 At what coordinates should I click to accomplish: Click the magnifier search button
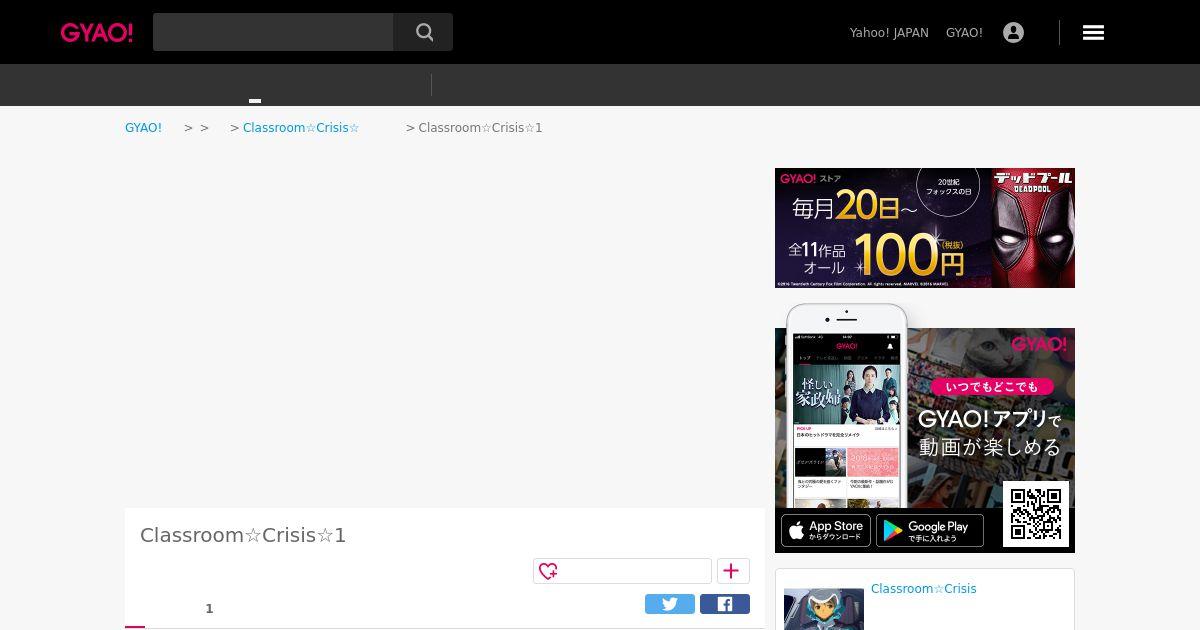click(x=424, y=32)
